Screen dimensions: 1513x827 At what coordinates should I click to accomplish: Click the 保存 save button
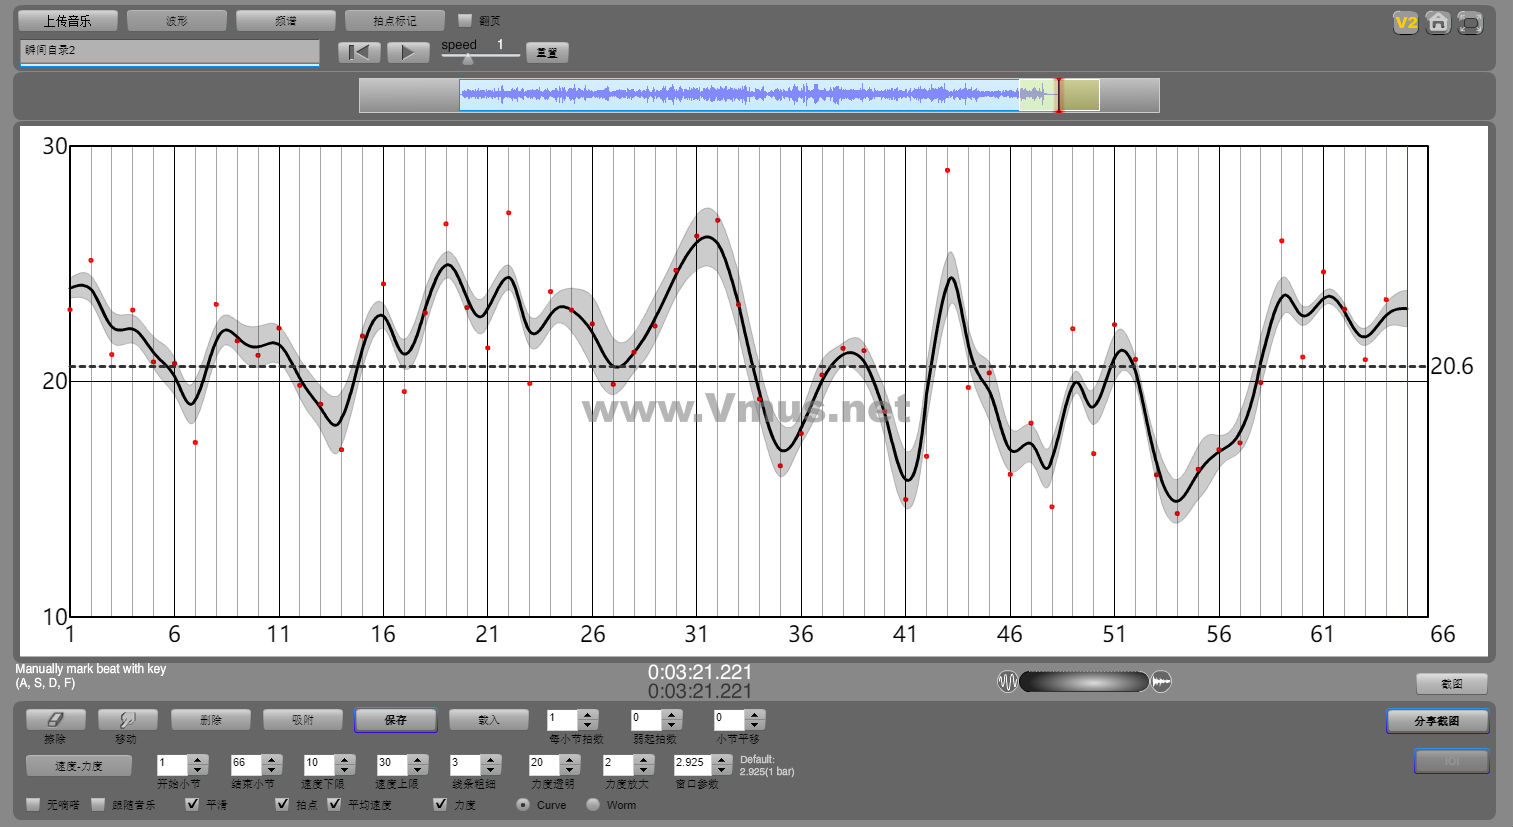tap(395, 719)
